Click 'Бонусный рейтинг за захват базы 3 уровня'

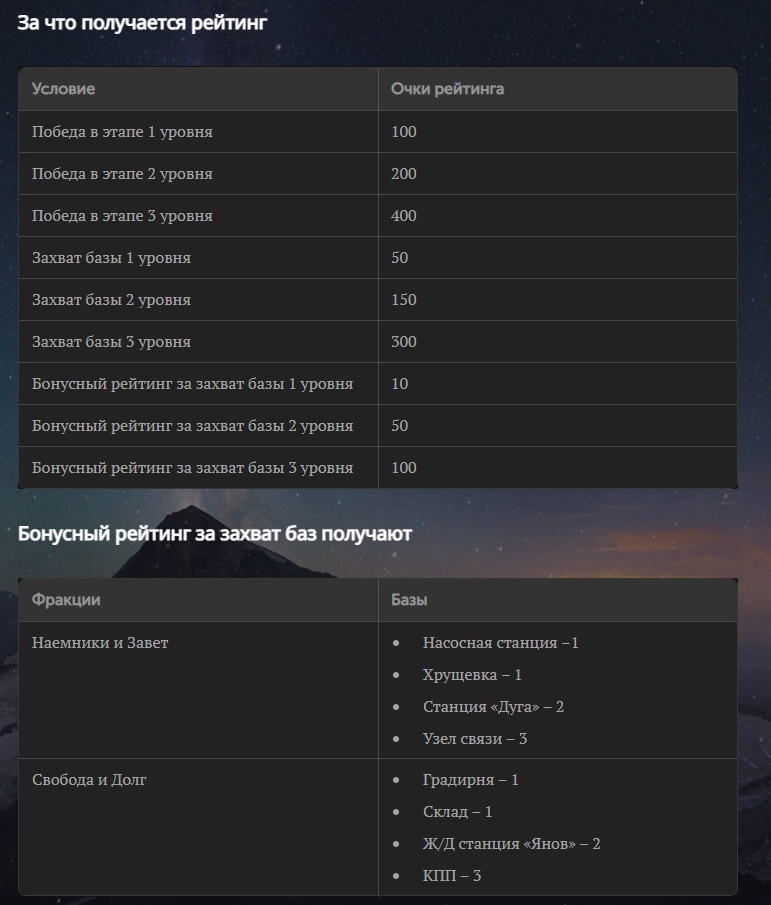point(192,468)
